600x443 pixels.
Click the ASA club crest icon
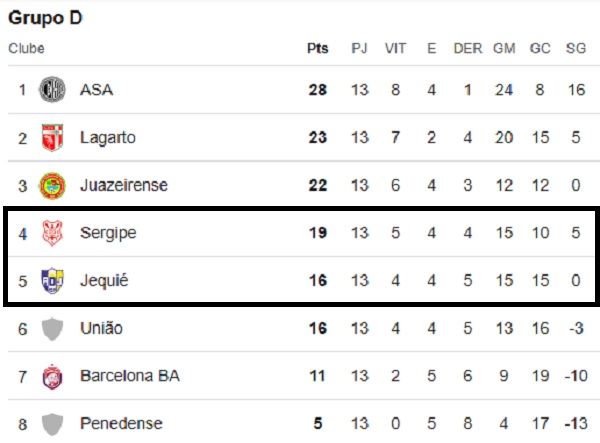coord(52,90)
